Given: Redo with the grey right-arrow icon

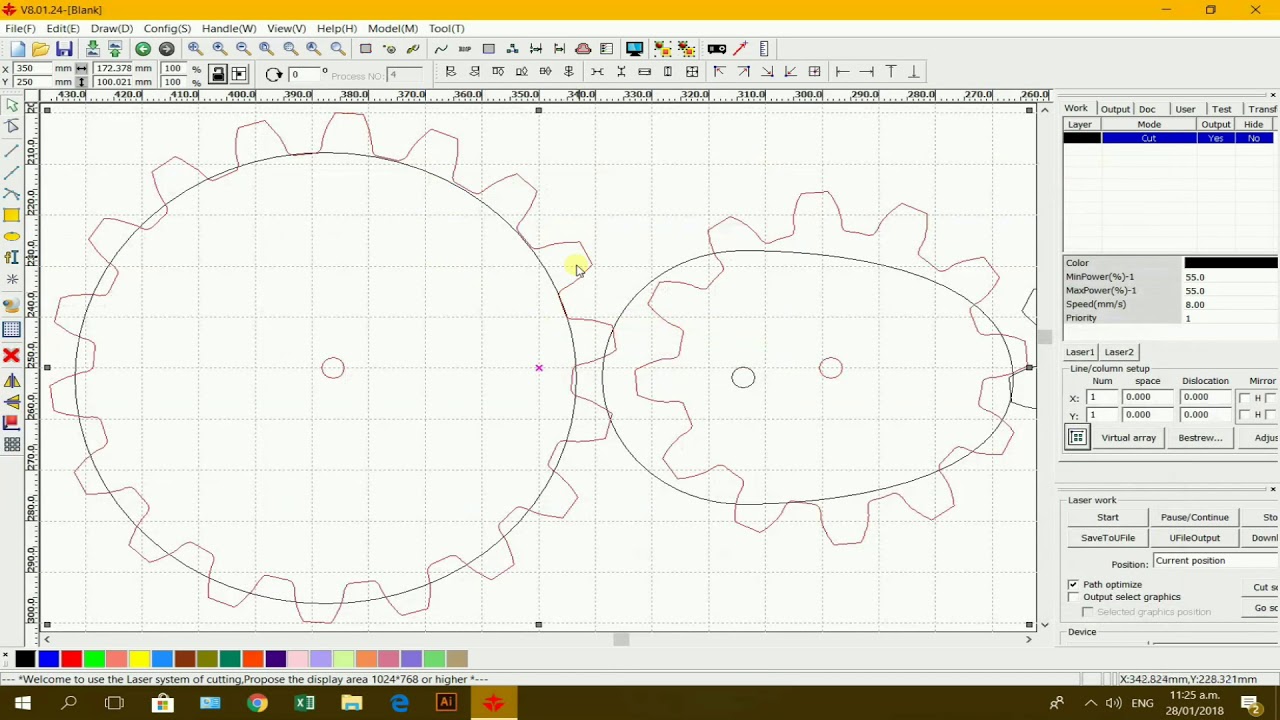Looking at the screenshot, I should coord(167,49).
